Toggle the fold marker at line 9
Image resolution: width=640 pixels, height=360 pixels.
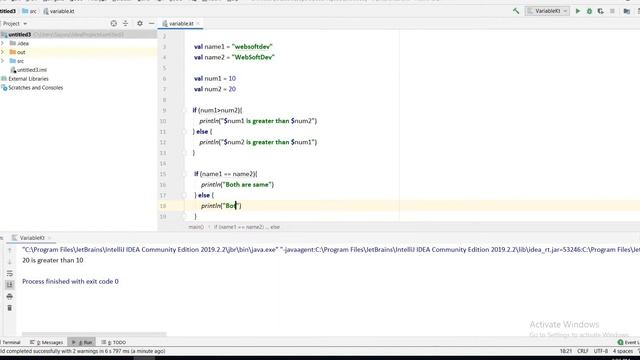184,110
